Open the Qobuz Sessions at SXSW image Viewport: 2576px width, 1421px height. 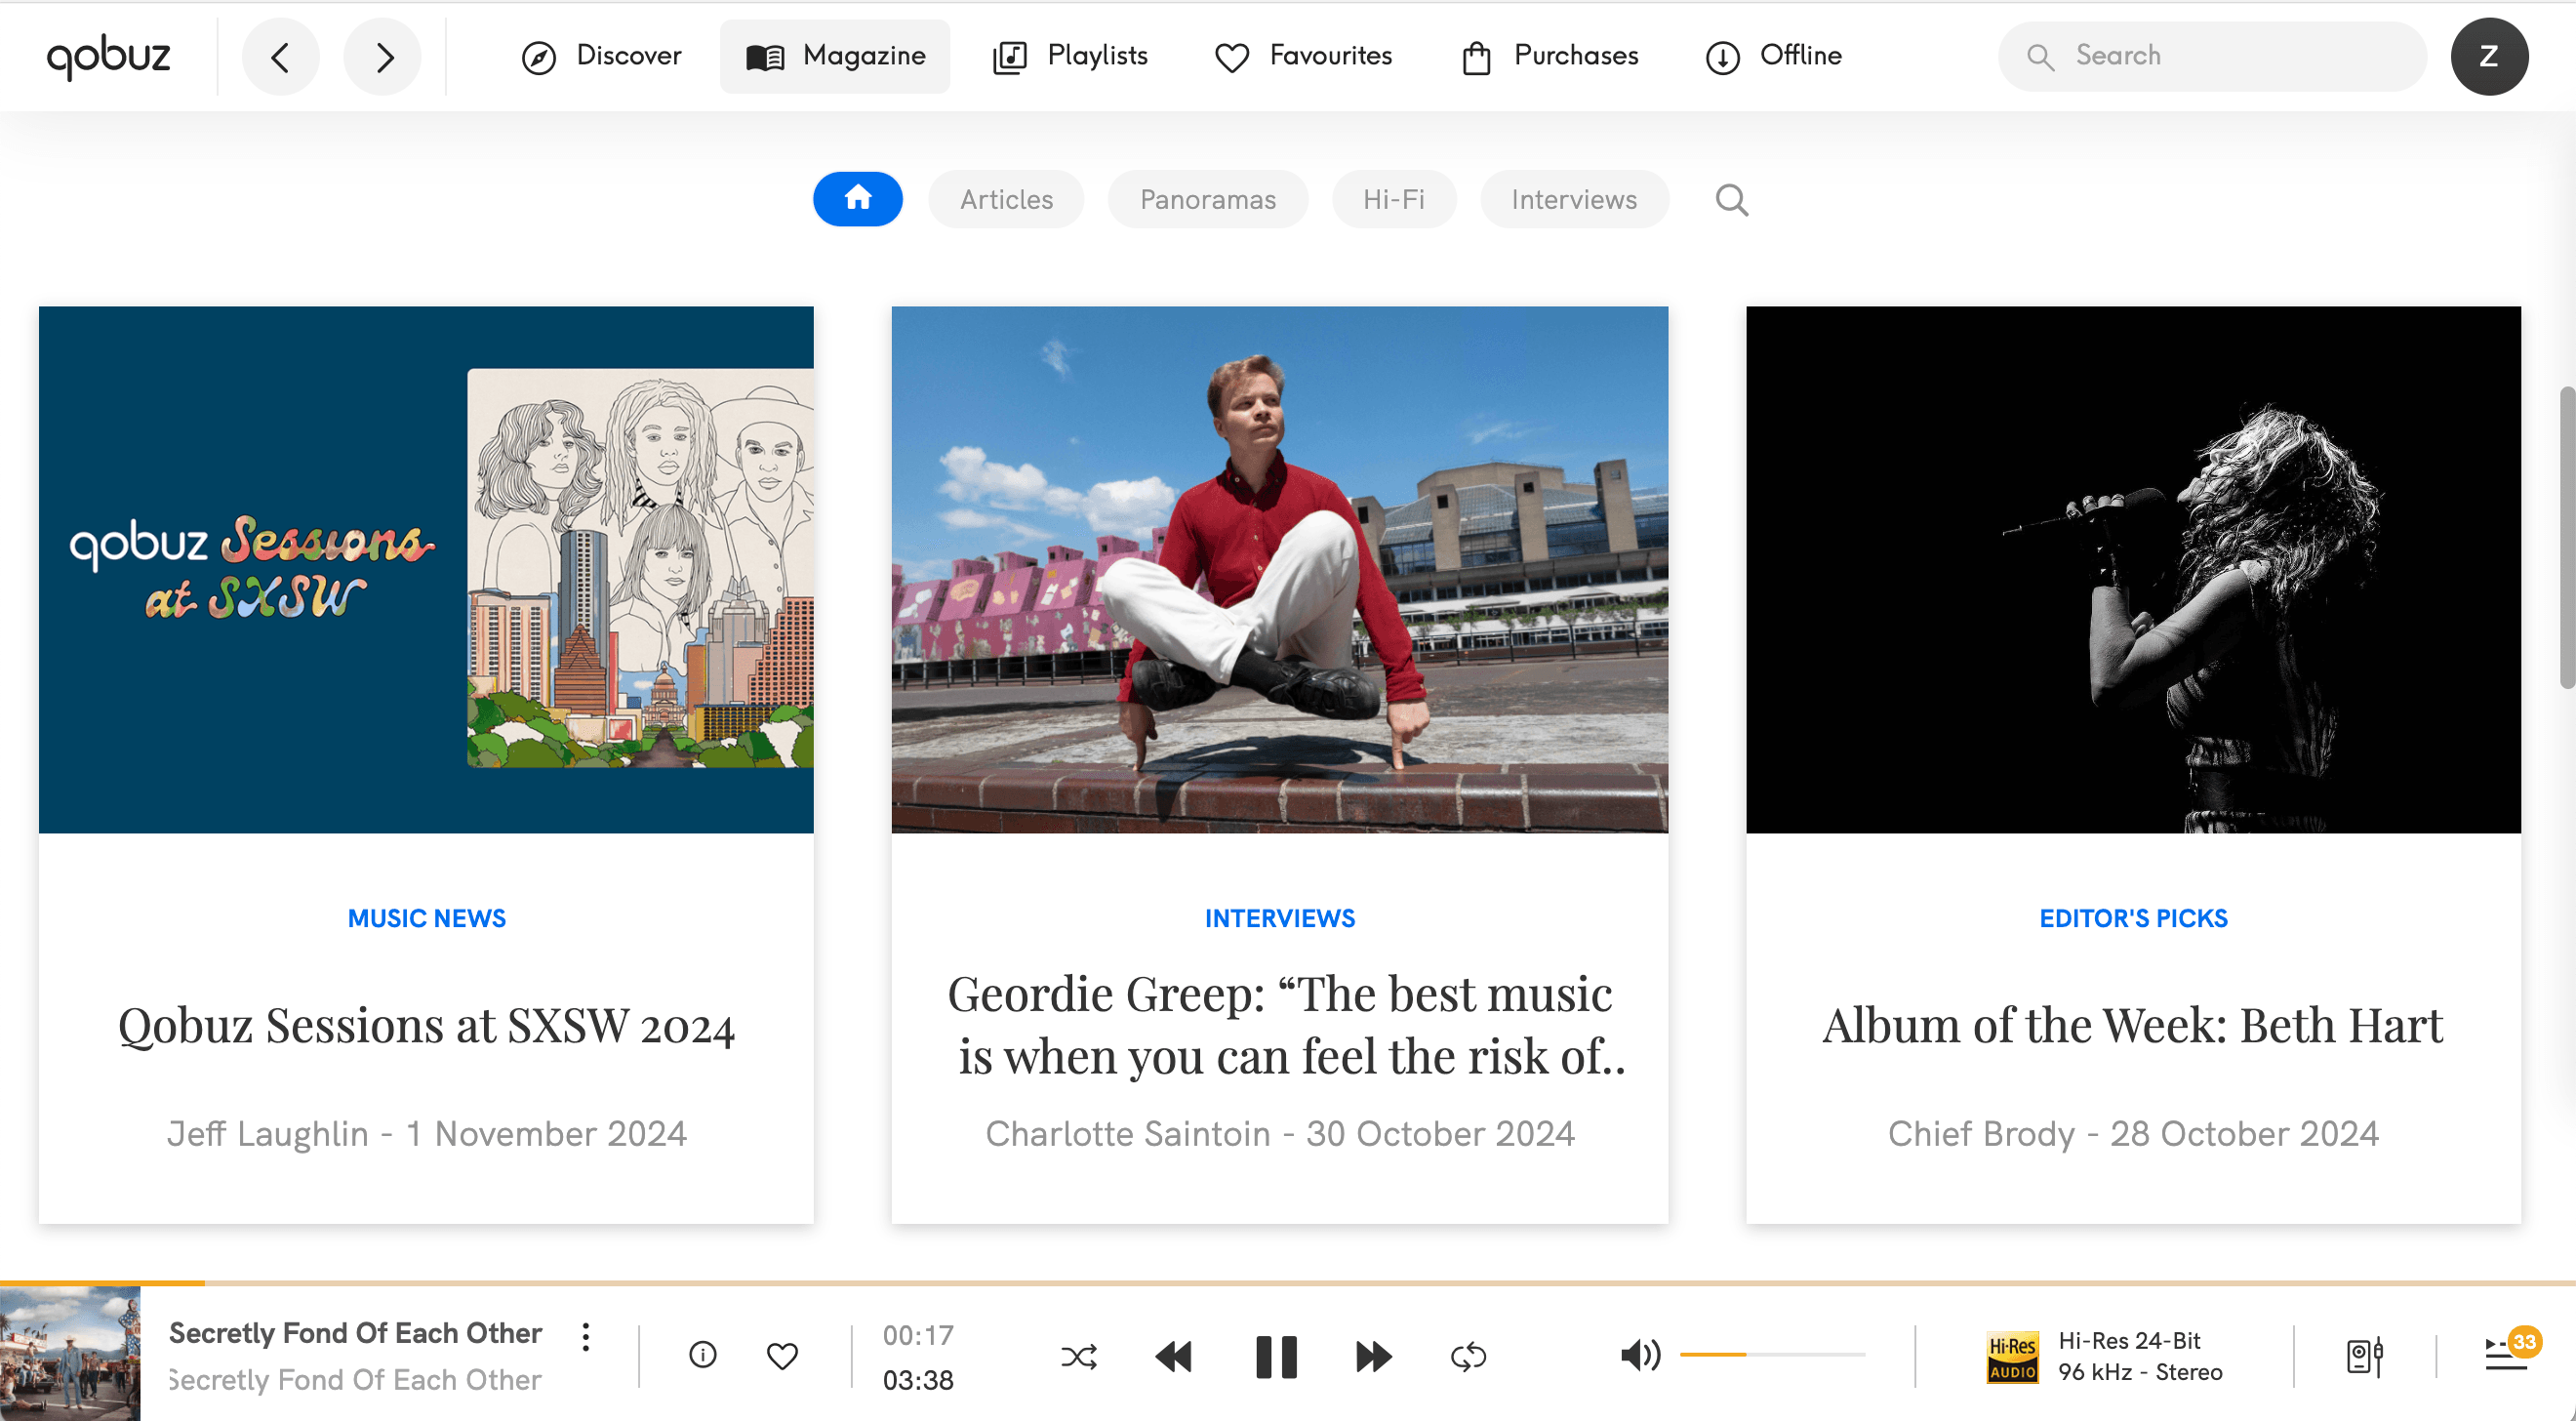click(426, 569)
